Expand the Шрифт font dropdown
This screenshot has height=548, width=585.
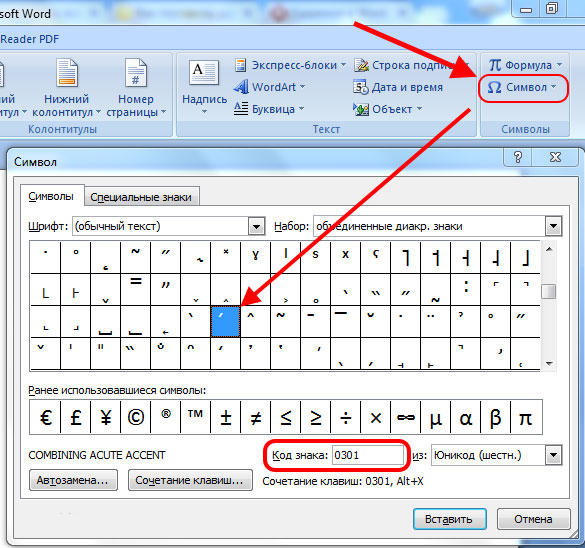pyautogui.click(x=256, y=226)
